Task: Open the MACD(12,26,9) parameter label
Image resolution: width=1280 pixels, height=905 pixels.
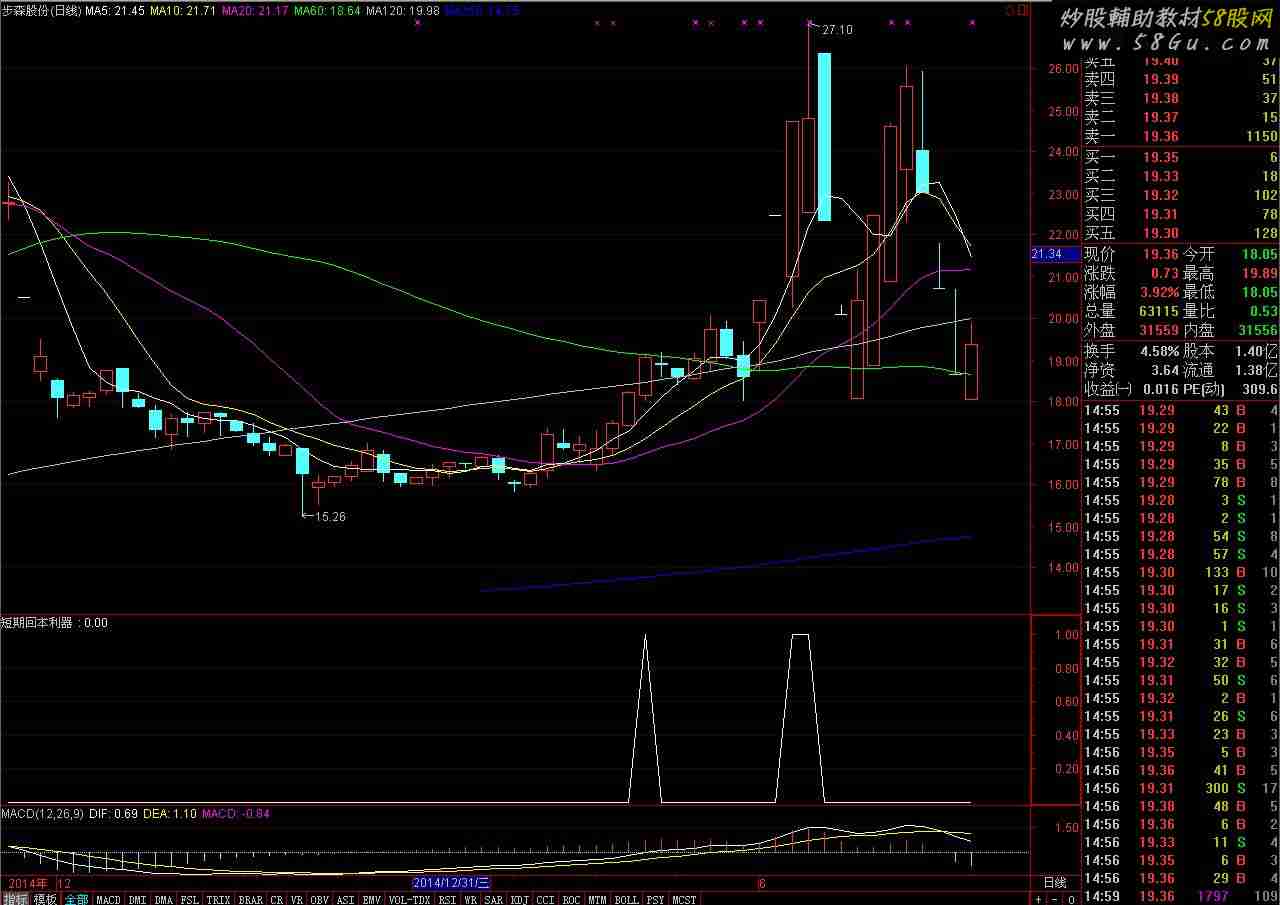Action: tap(42, 814)
